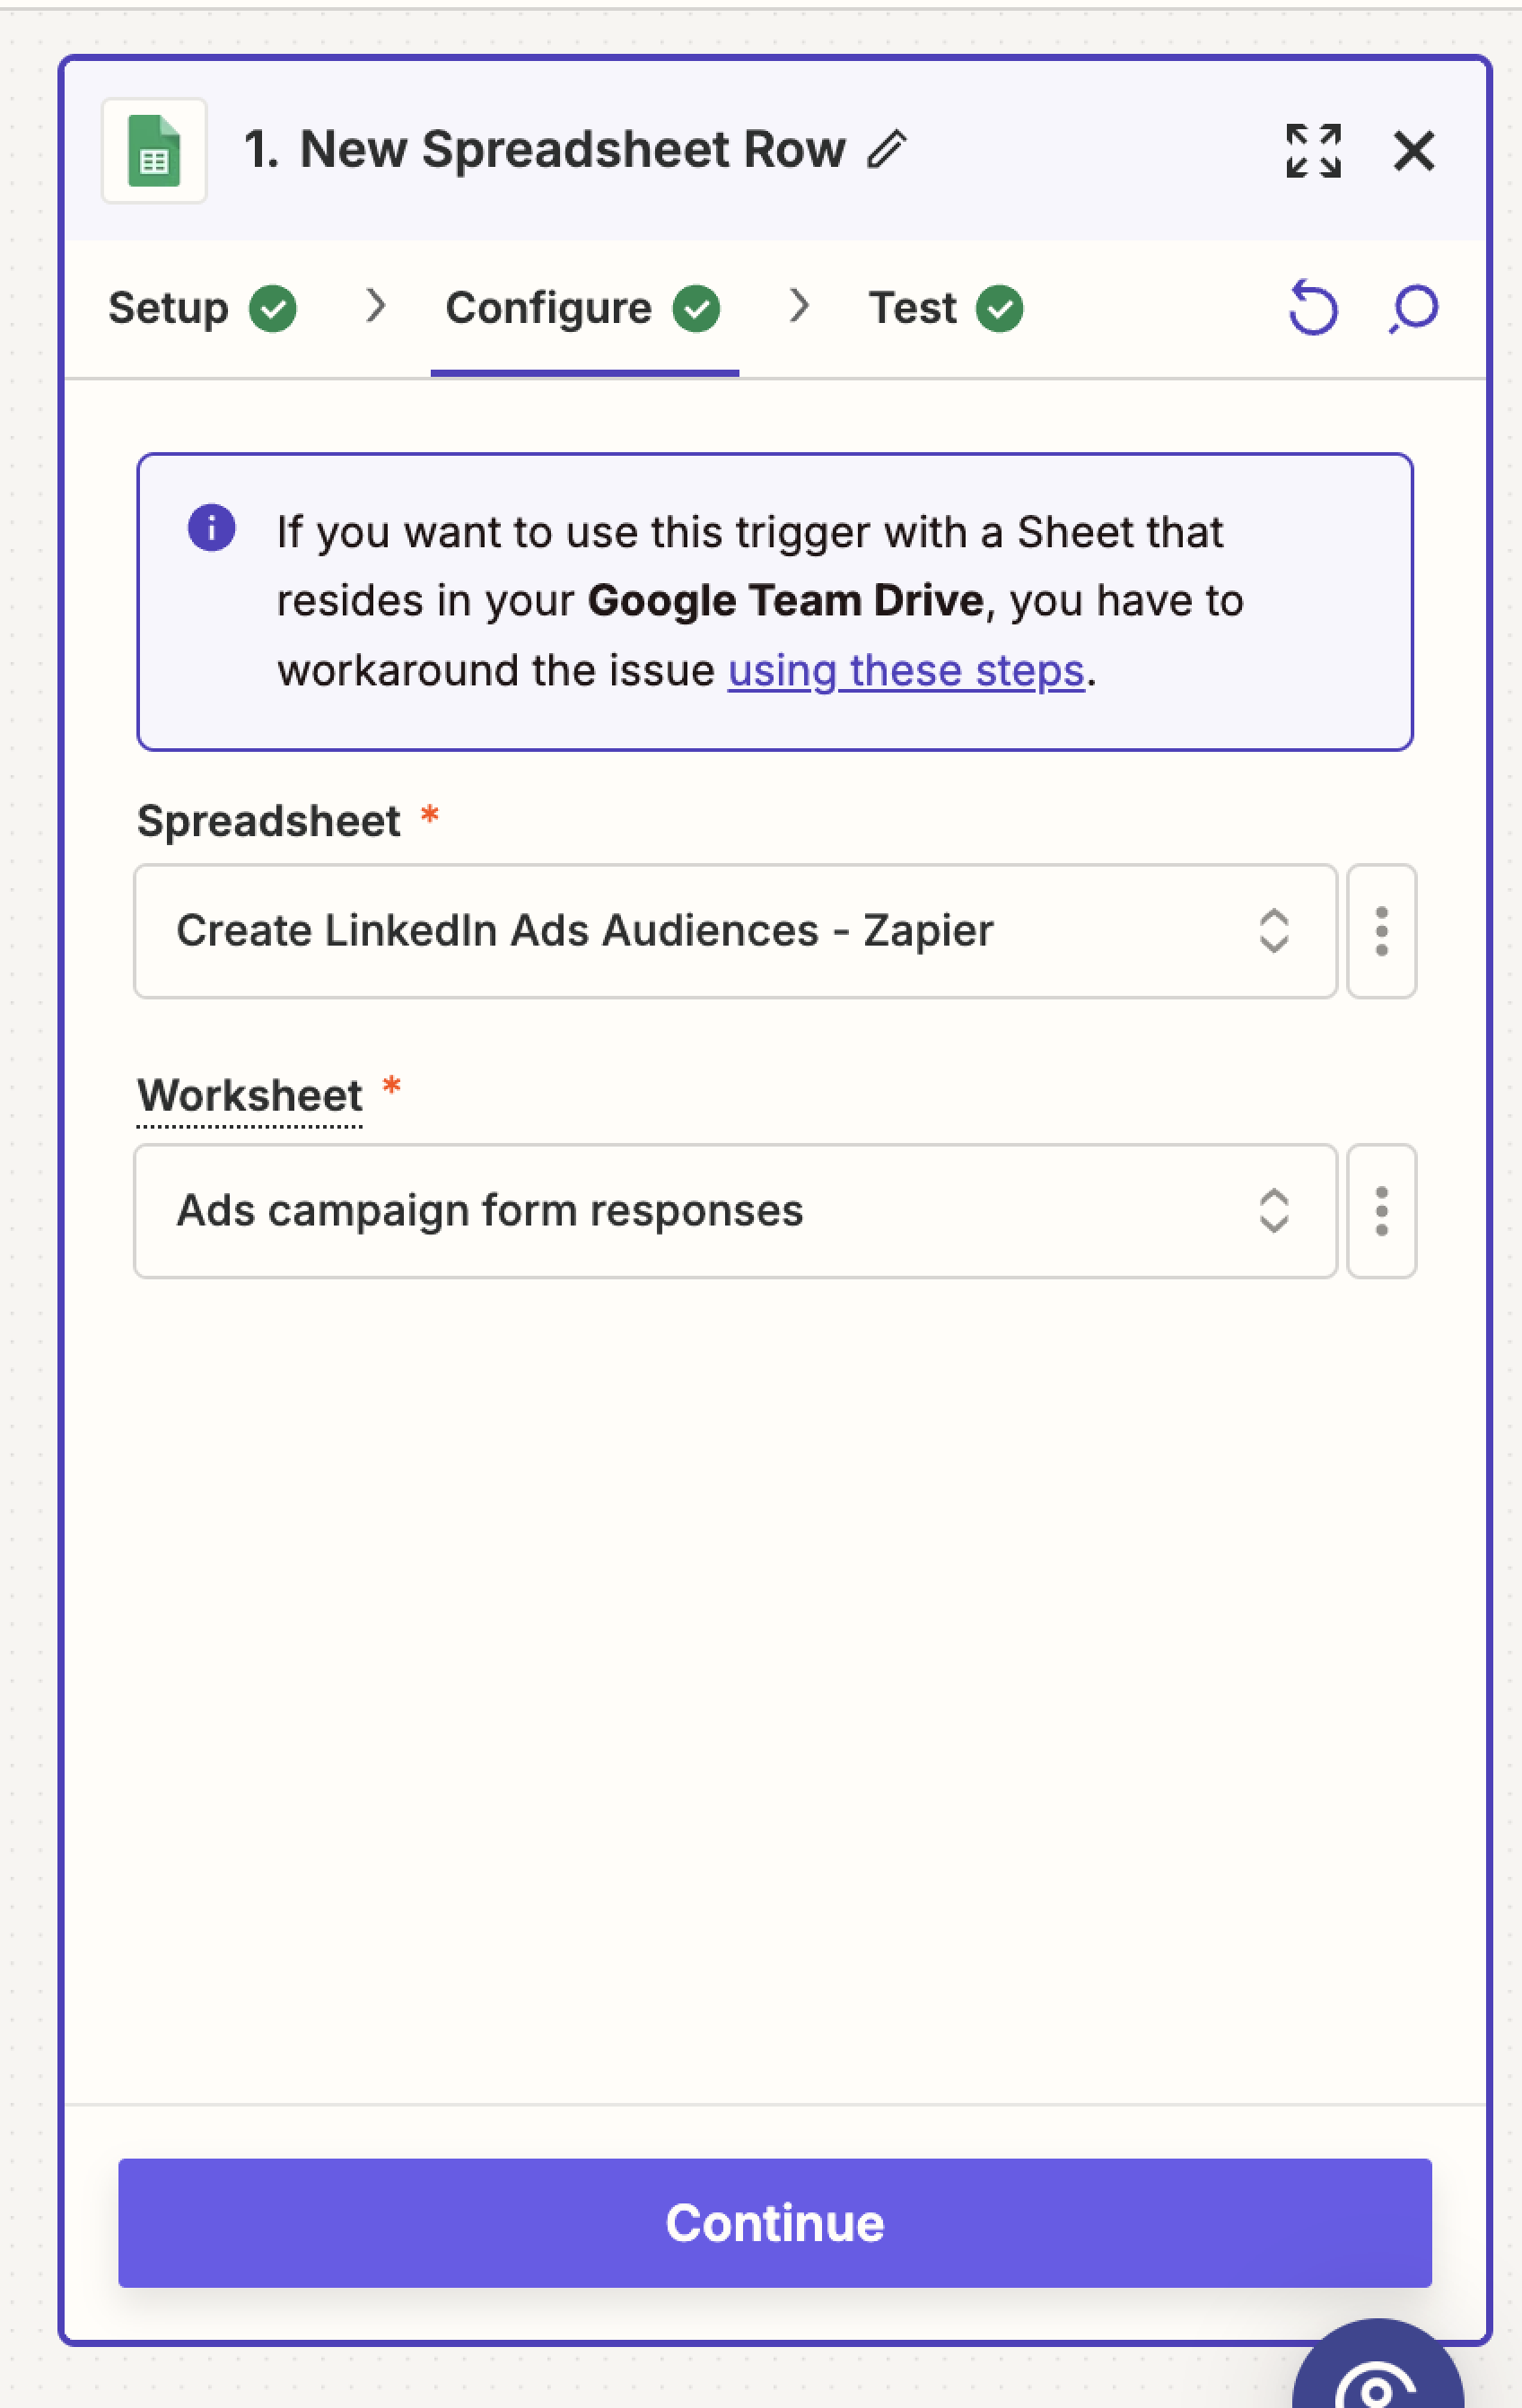The width and height of the screenshot is (1522, 2408).
Task: Click the undo arrow icon
Action: [1313, 308]
